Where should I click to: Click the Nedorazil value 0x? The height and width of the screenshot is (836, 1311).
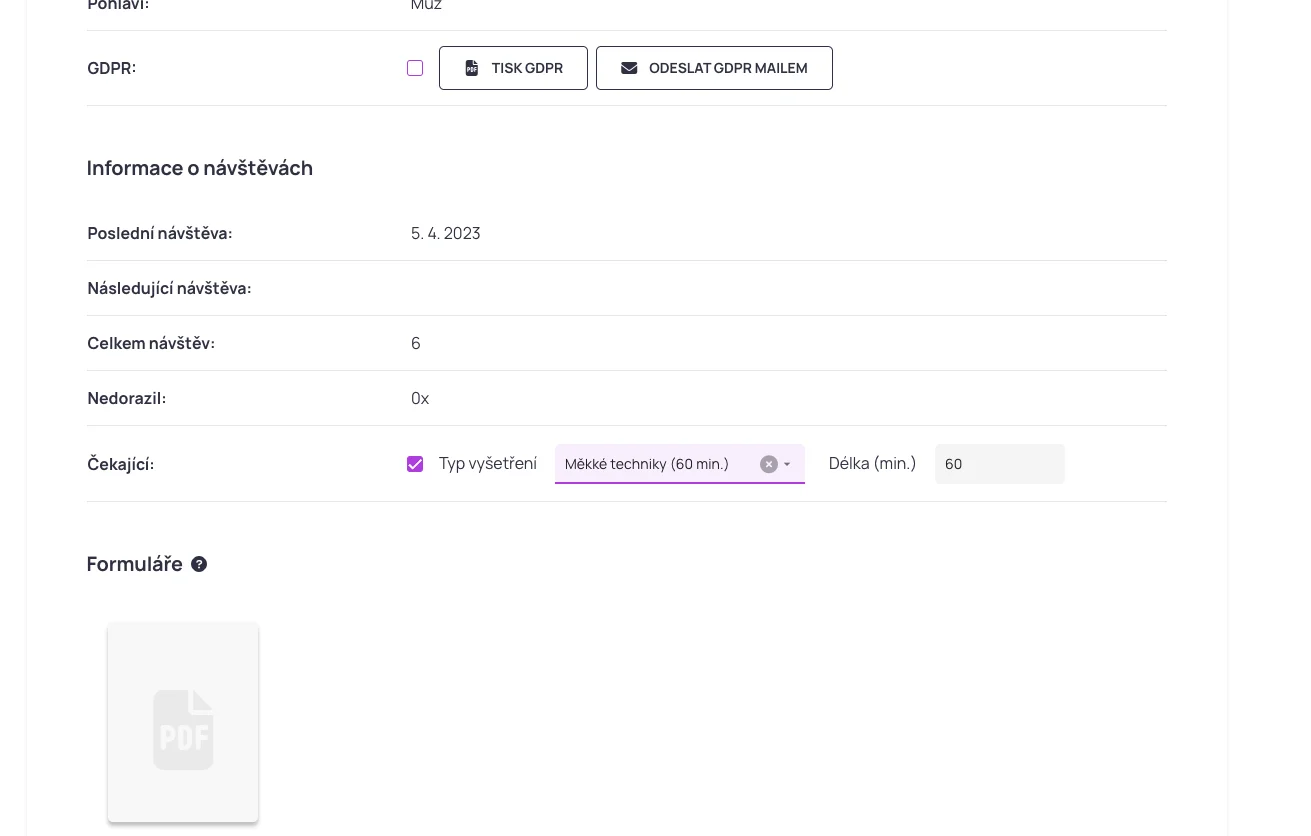[x=420, y=398]
